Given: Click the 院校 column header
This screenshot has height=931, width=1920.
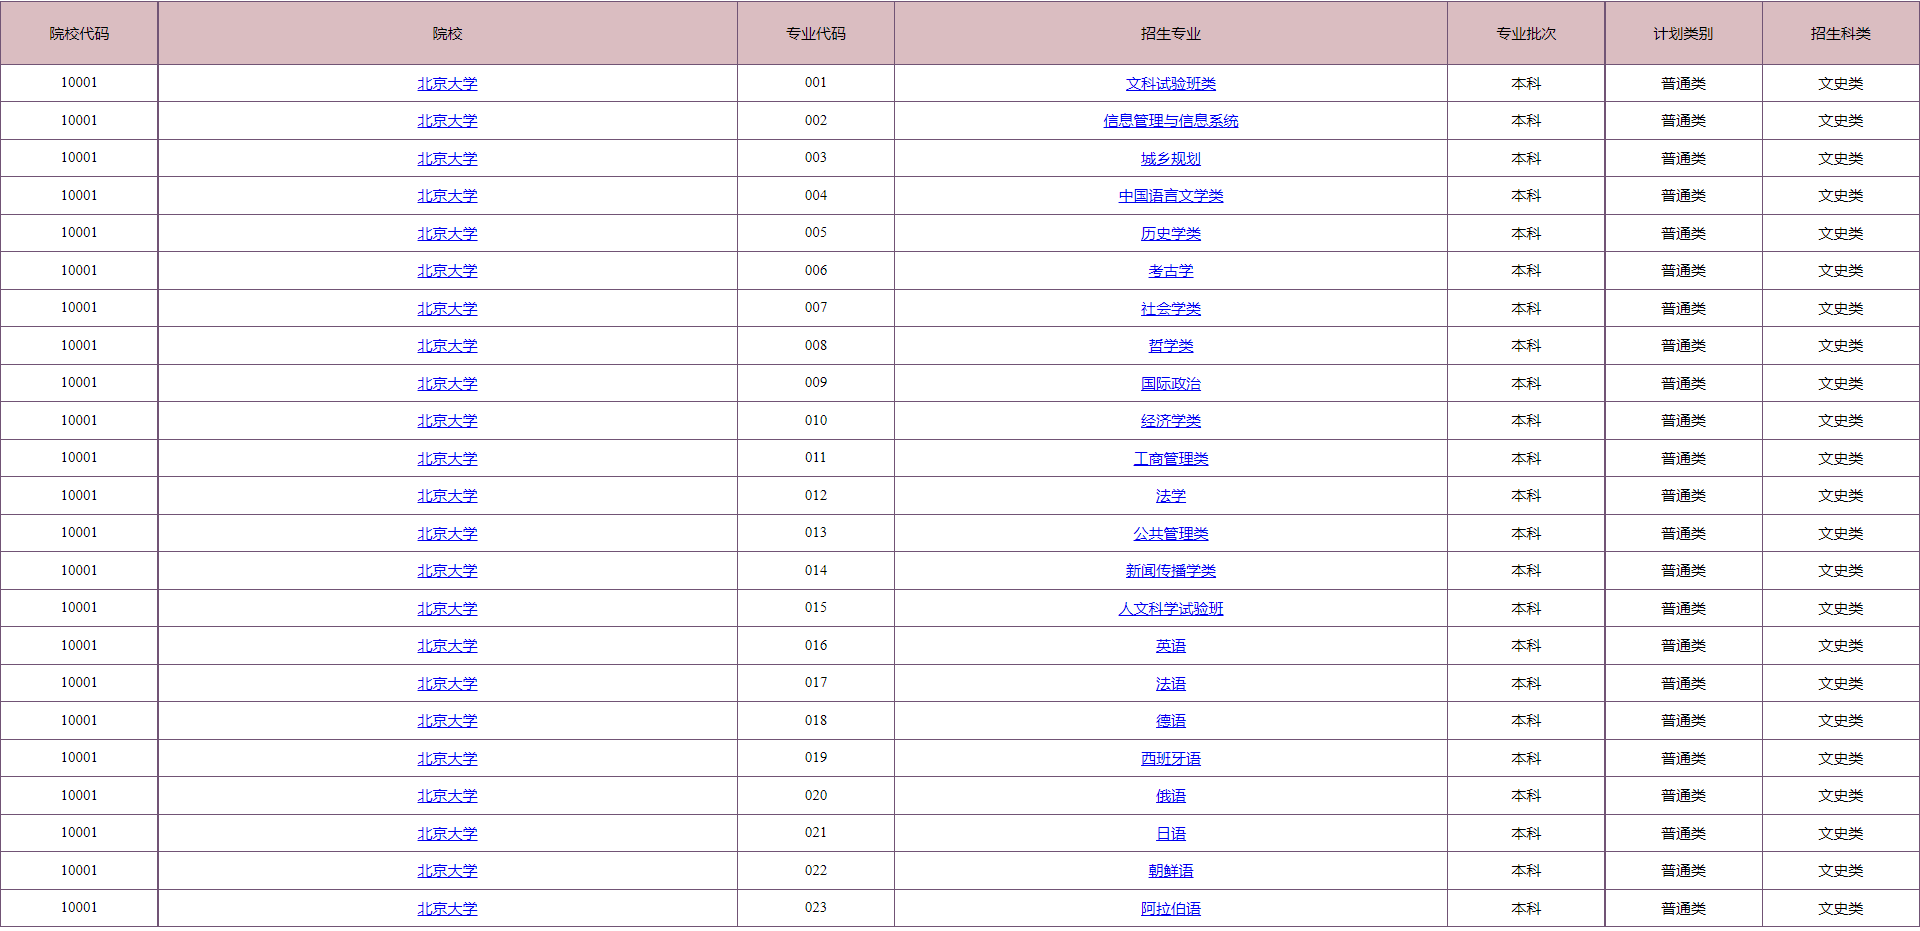Looking at the screenshot, I should click(x=447, y=34).
